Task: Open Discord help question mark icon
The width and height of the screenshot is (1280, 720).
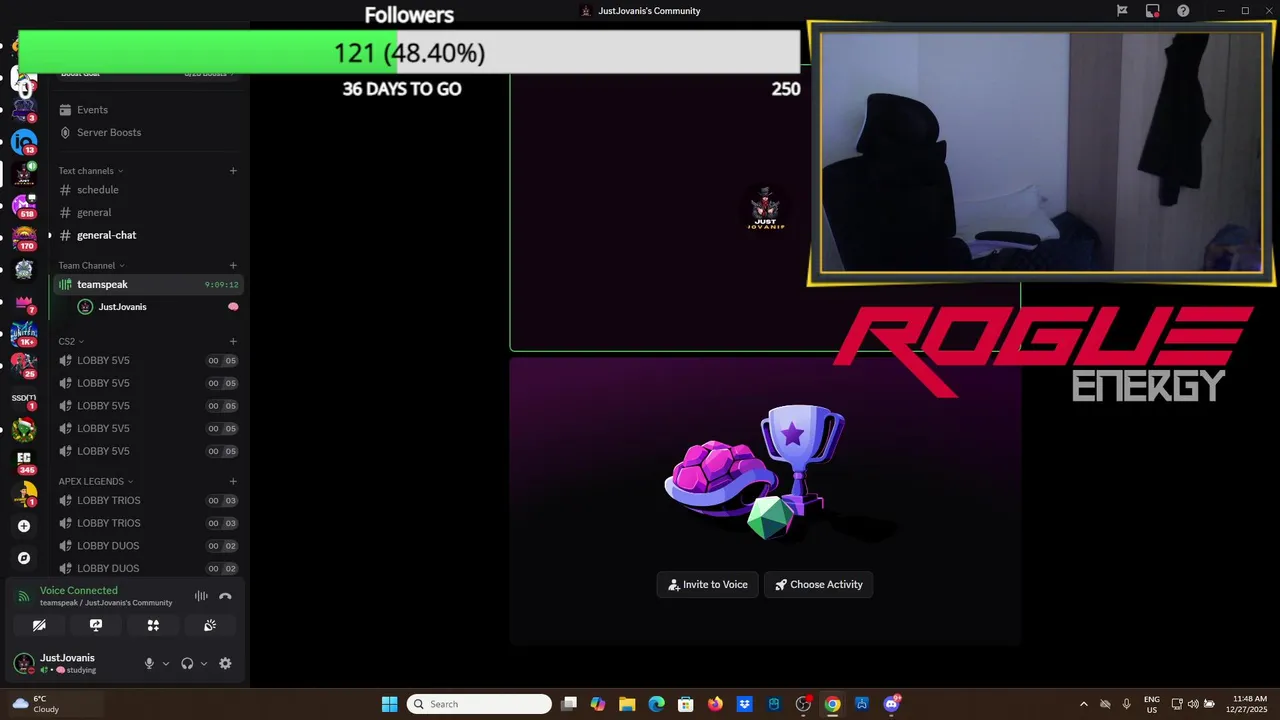Action: tap(1183, 11)
